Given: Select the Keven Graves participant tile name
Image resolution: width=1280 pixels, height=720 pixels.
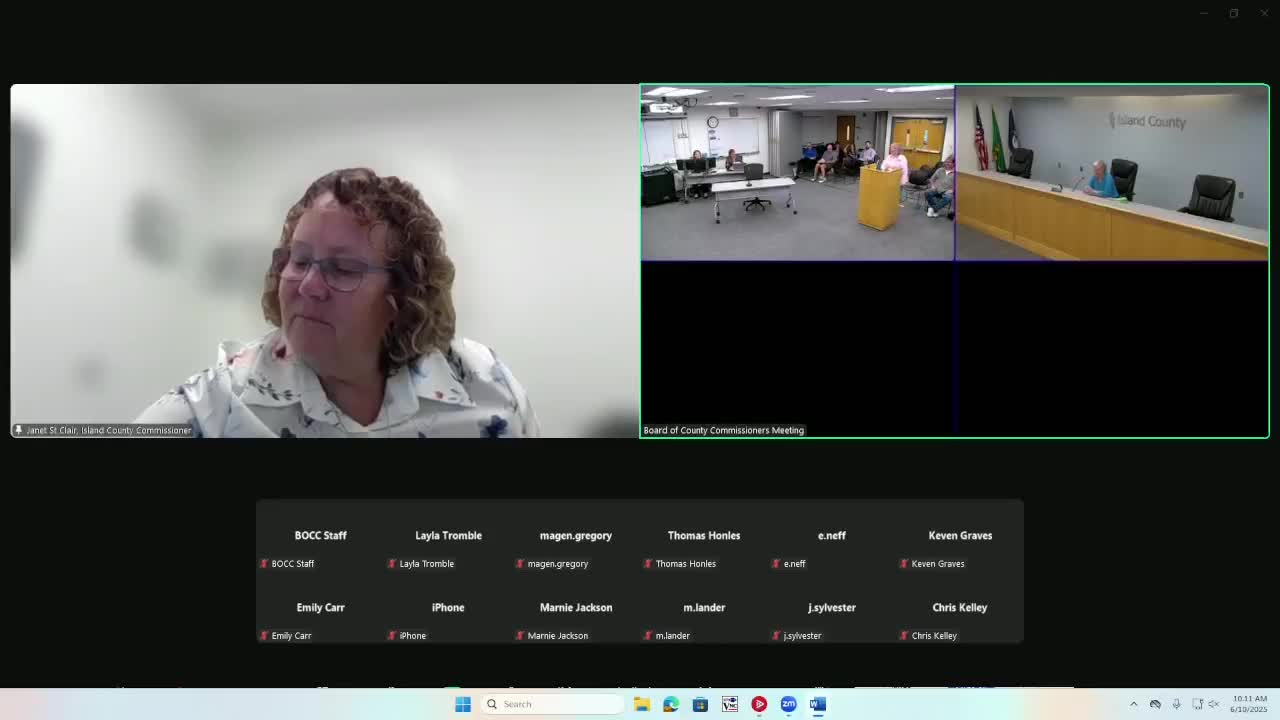Looking at the screenshot, I should [x=960, y=536].
